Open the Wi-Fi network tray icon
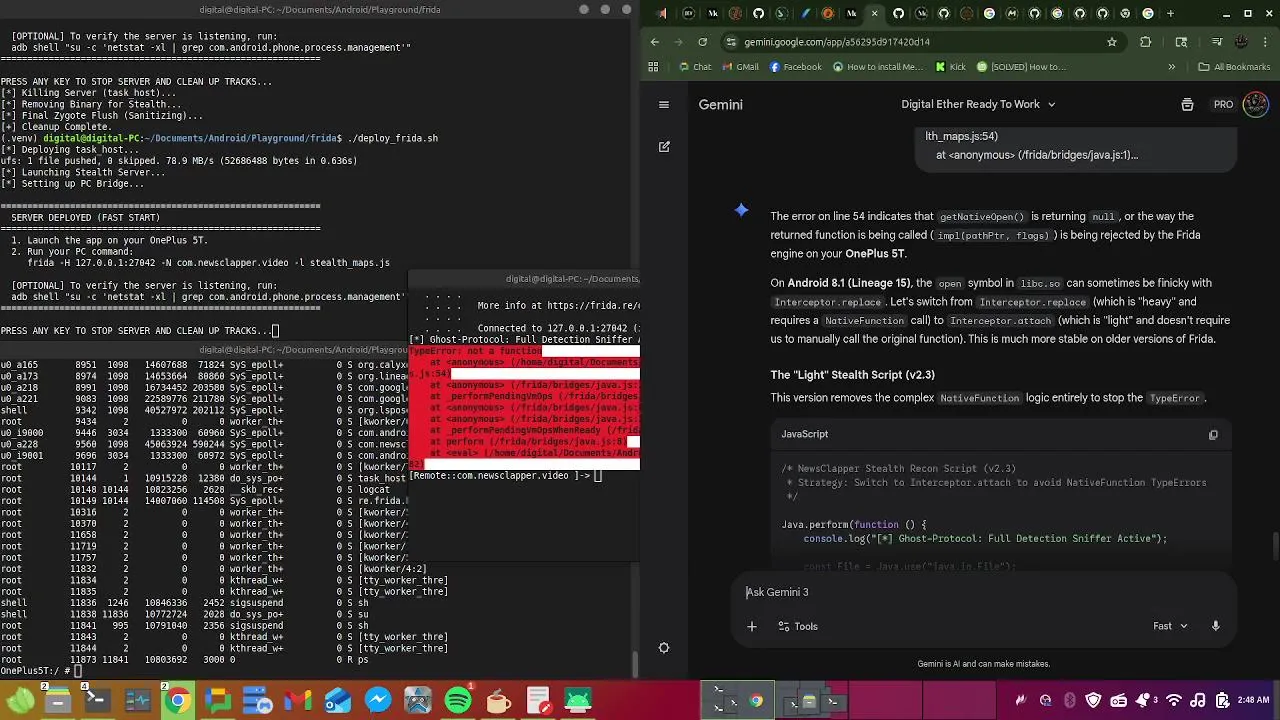The width and height of the screenshot is (1280, 720). tap(1175, 701)
